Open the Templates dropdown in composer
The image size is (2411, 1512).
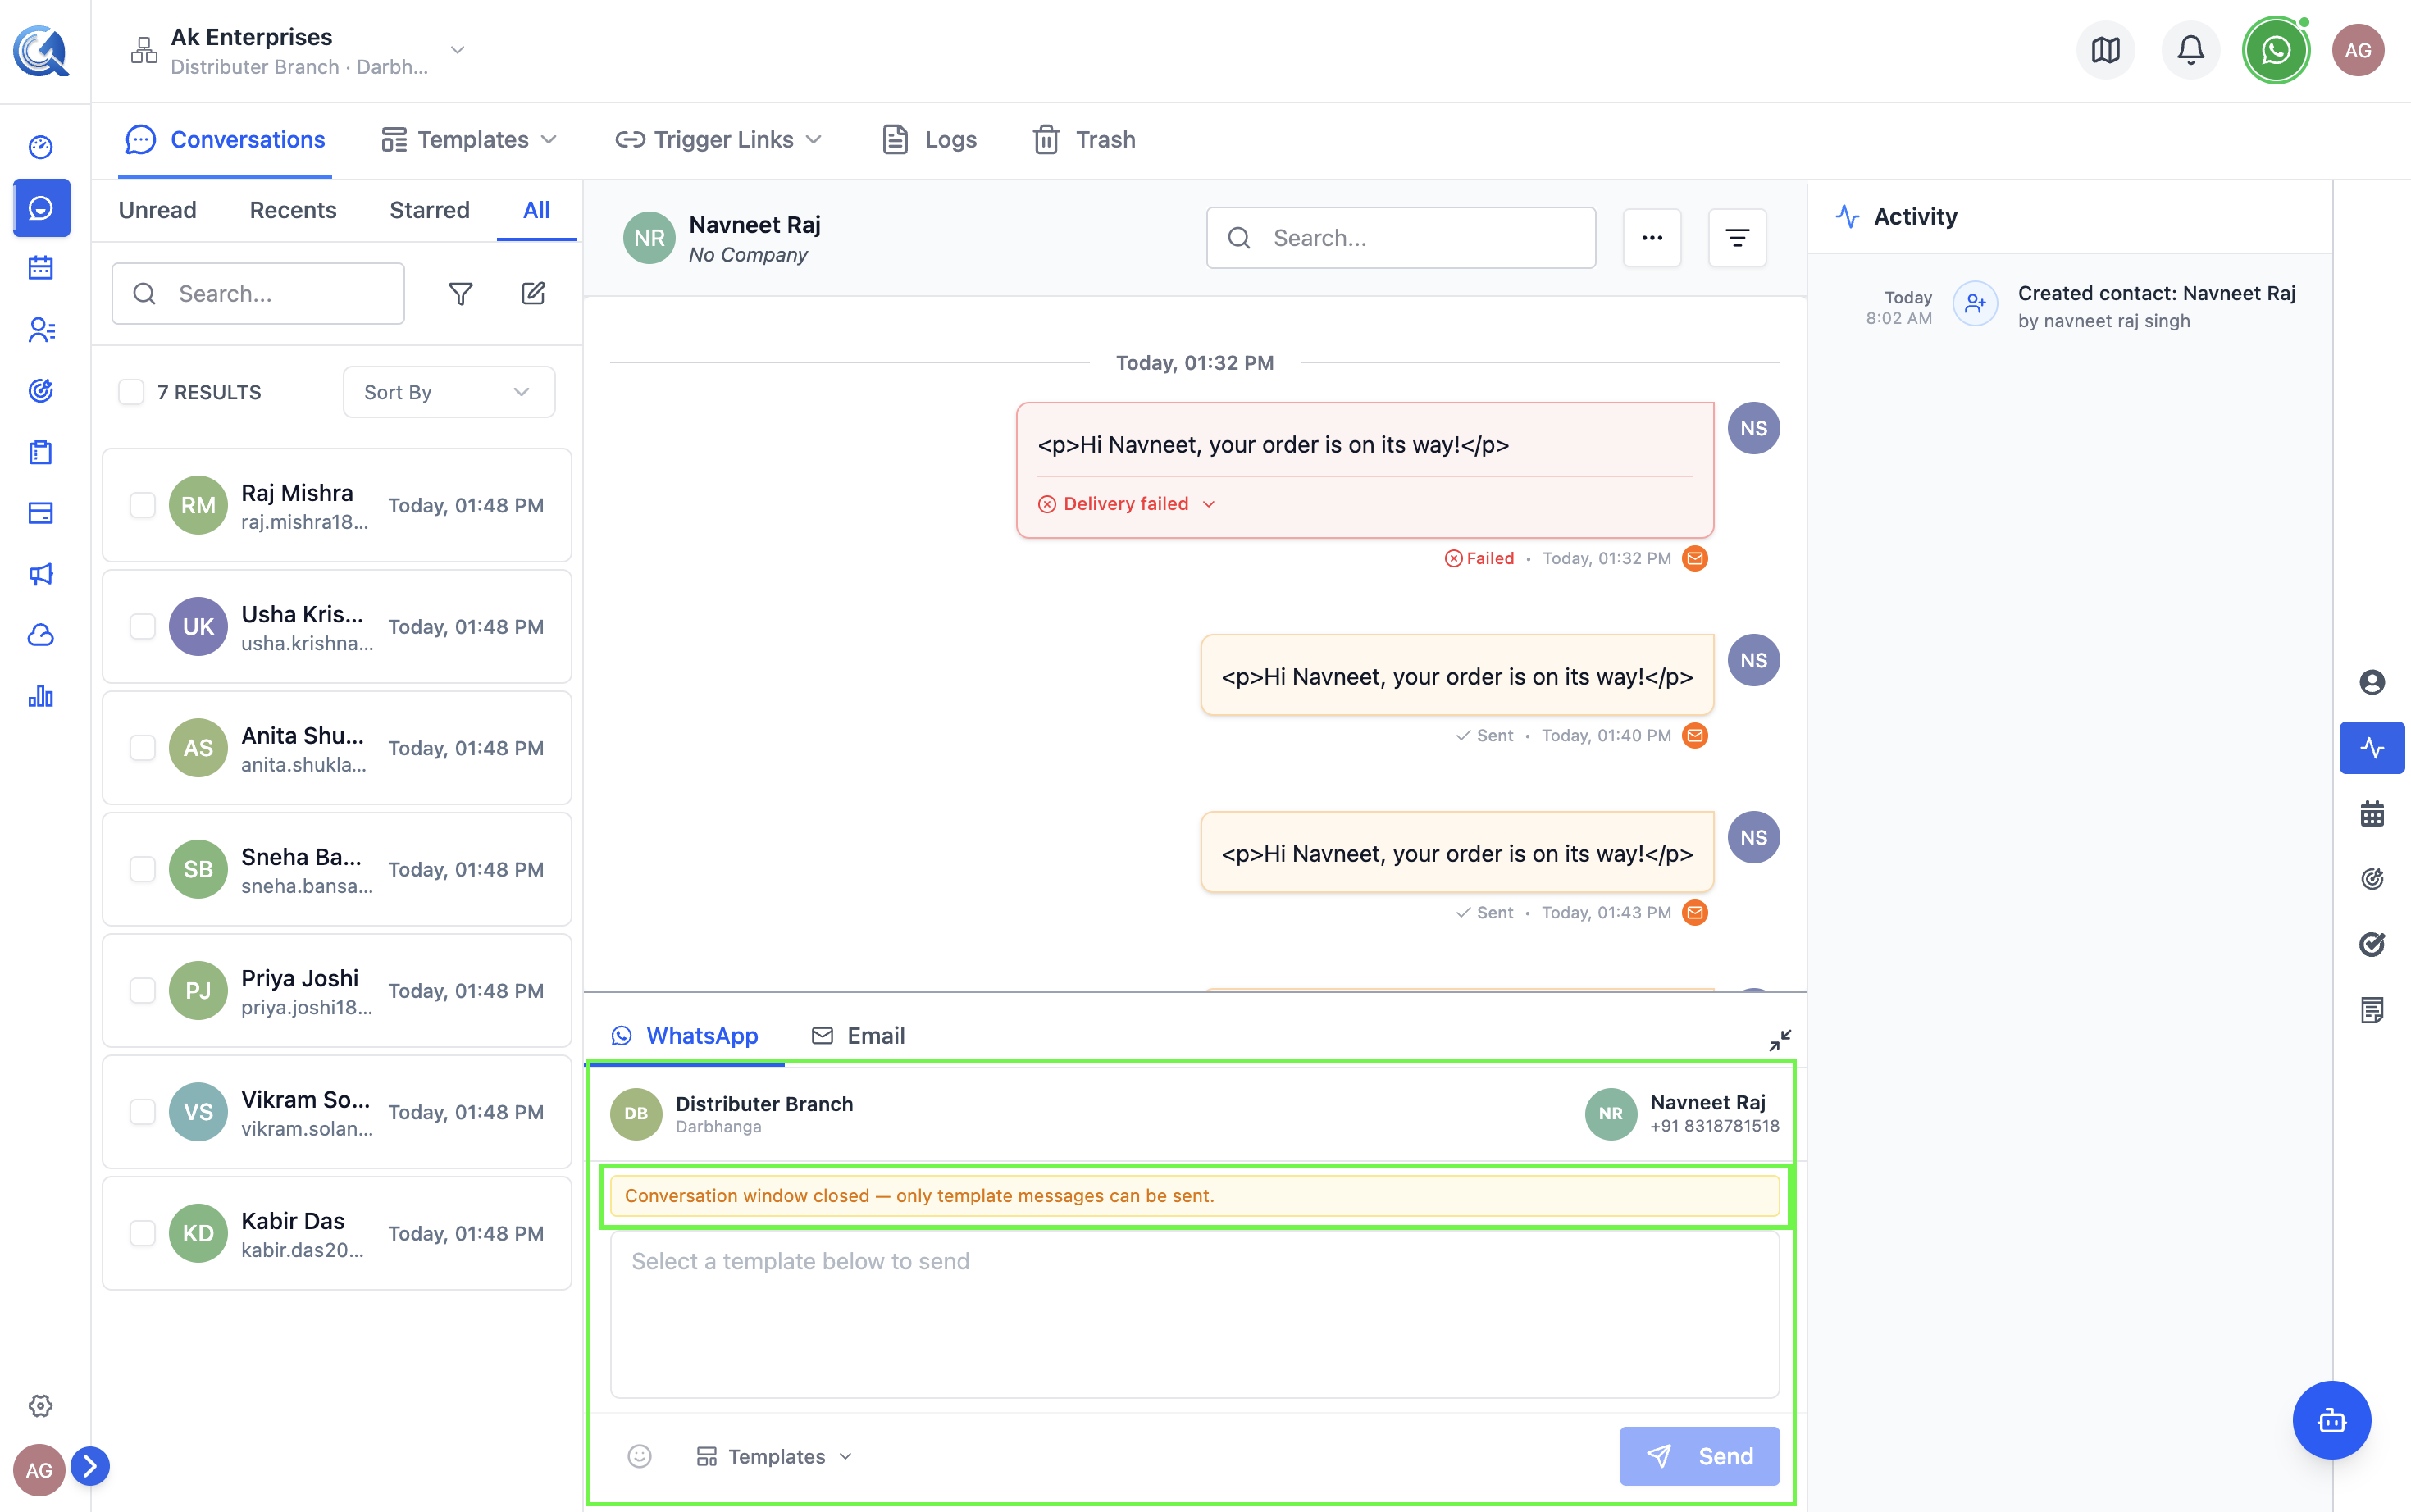click(x=774, y=1456)
